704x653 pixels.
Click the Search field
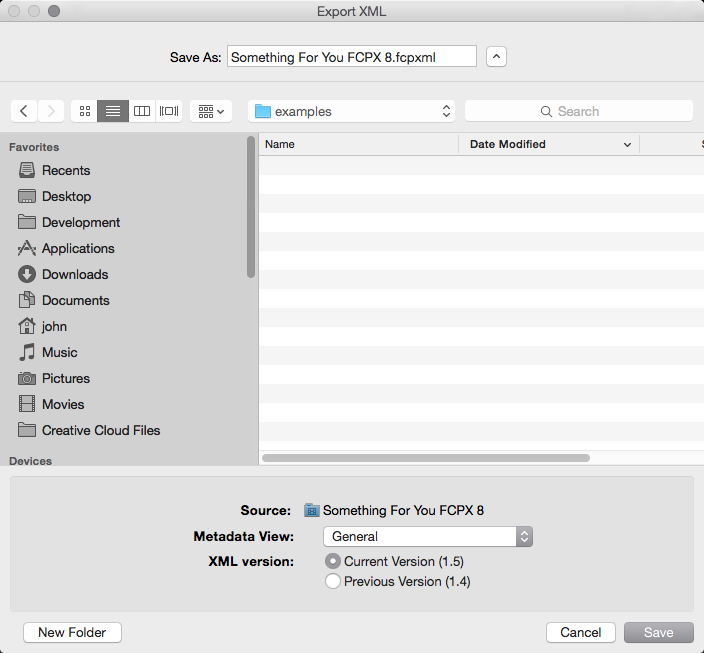tap(579, 111)
